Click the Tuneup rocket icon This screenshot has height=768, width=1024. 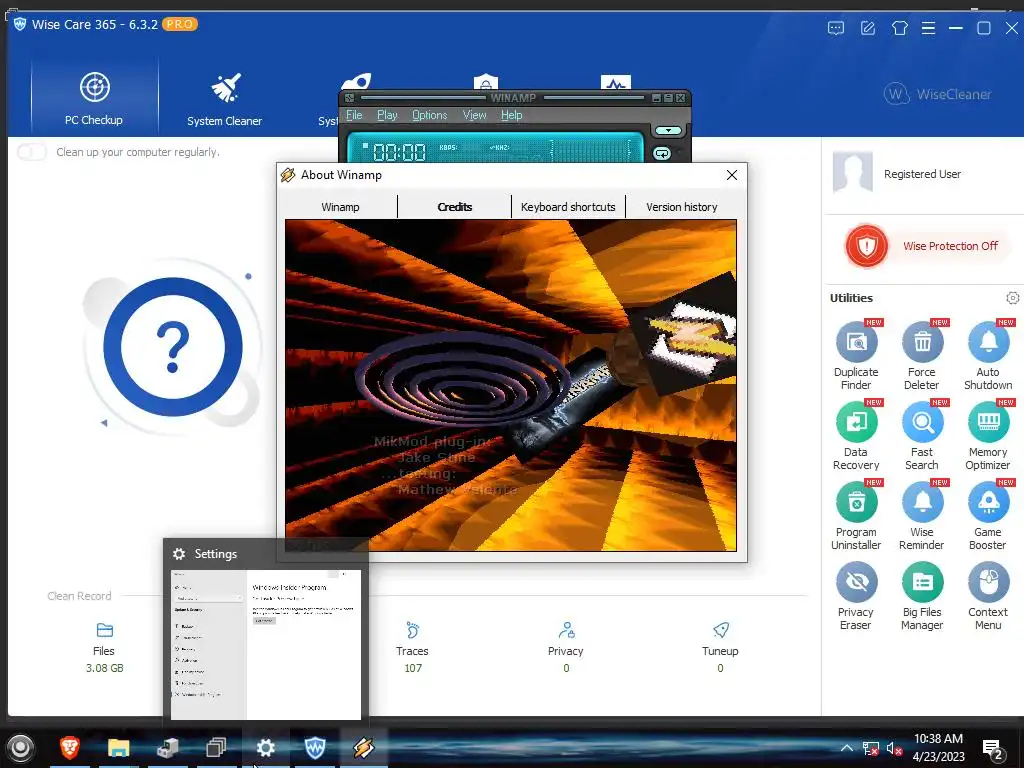coord(720,630)
